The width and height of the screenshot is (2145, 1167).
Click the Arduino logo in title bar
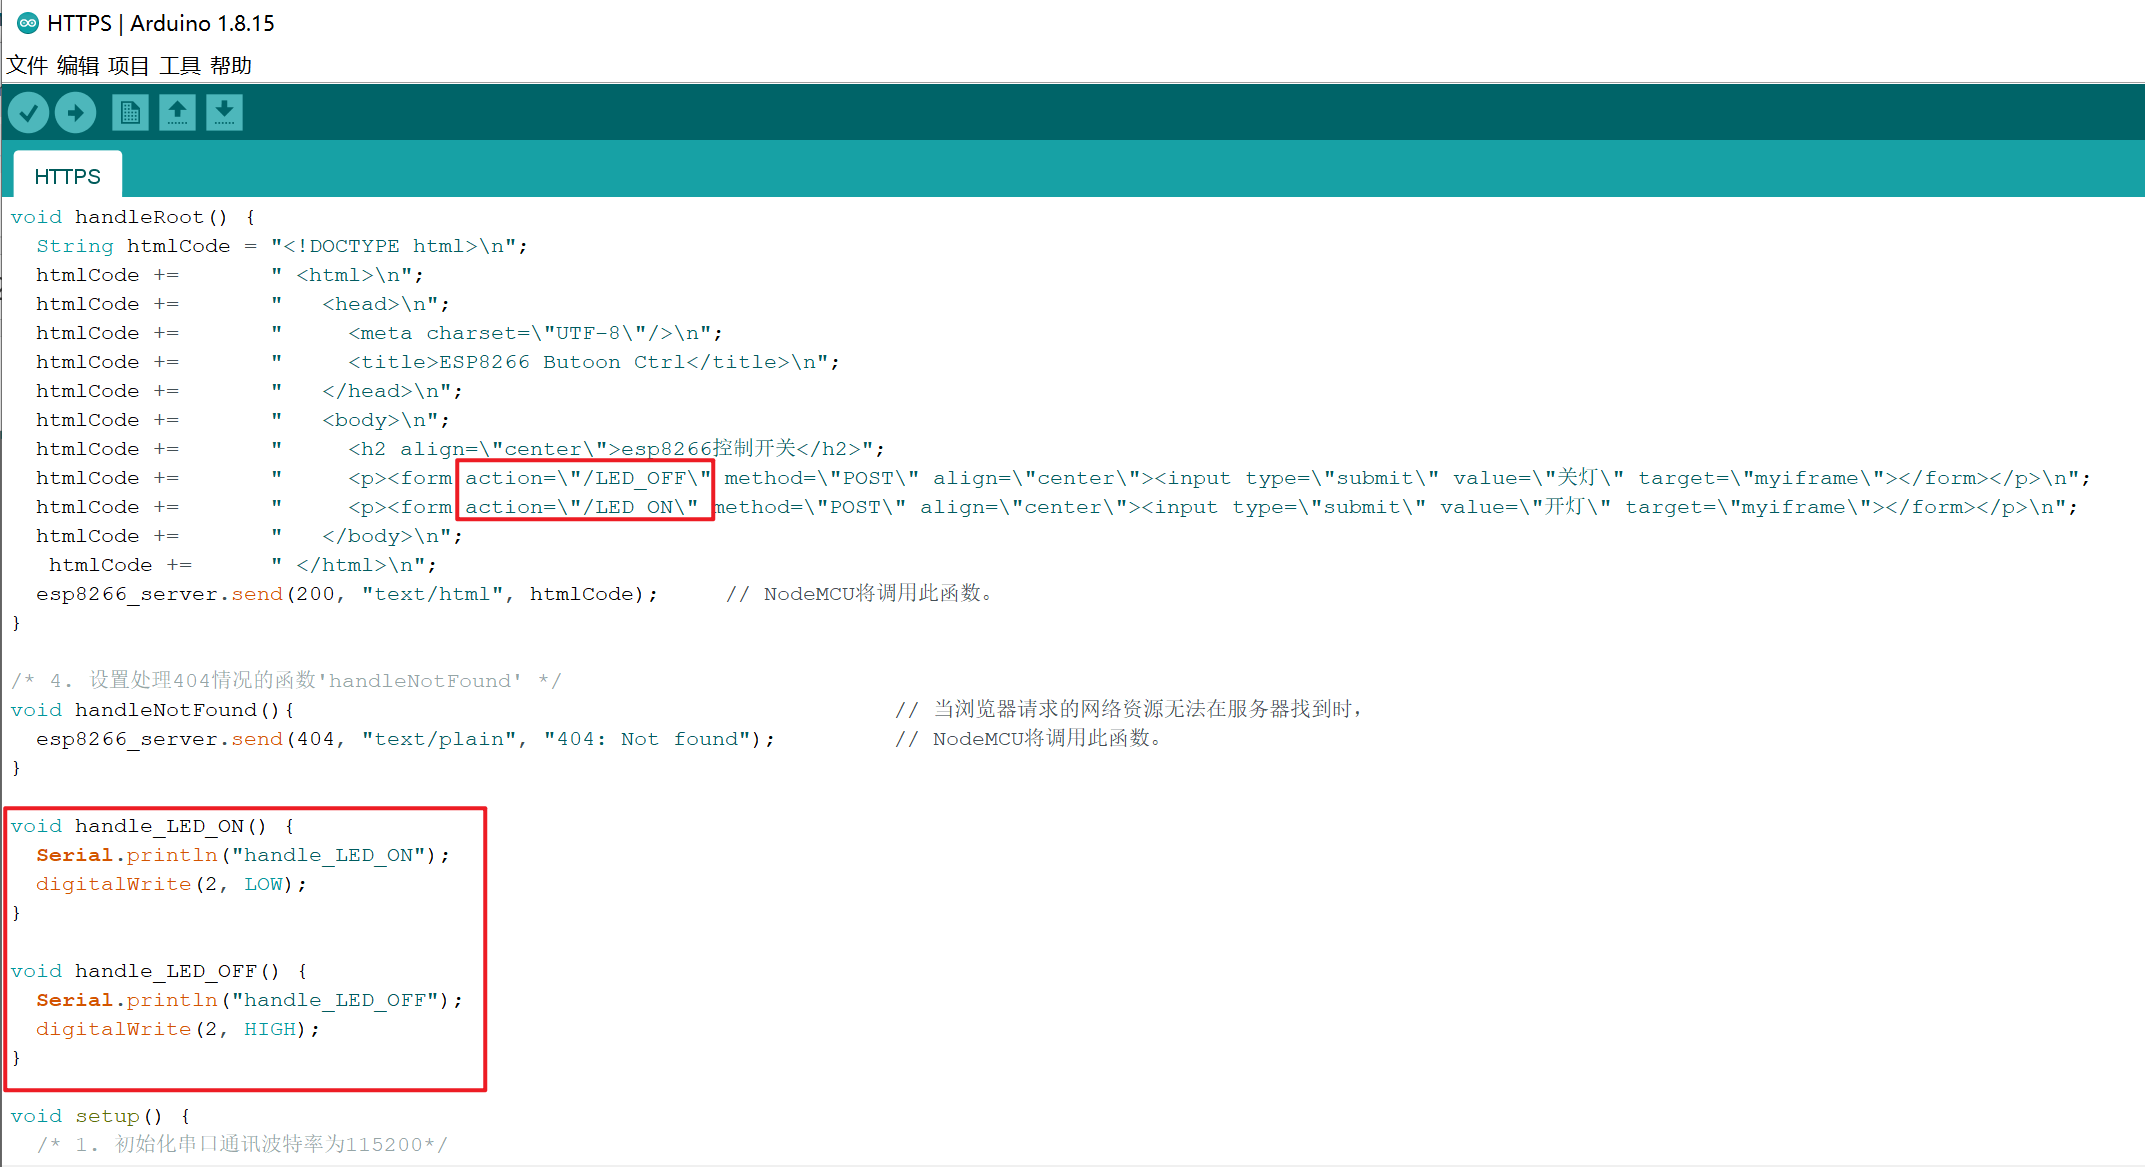pyautogui.click(x=28, y=23)
